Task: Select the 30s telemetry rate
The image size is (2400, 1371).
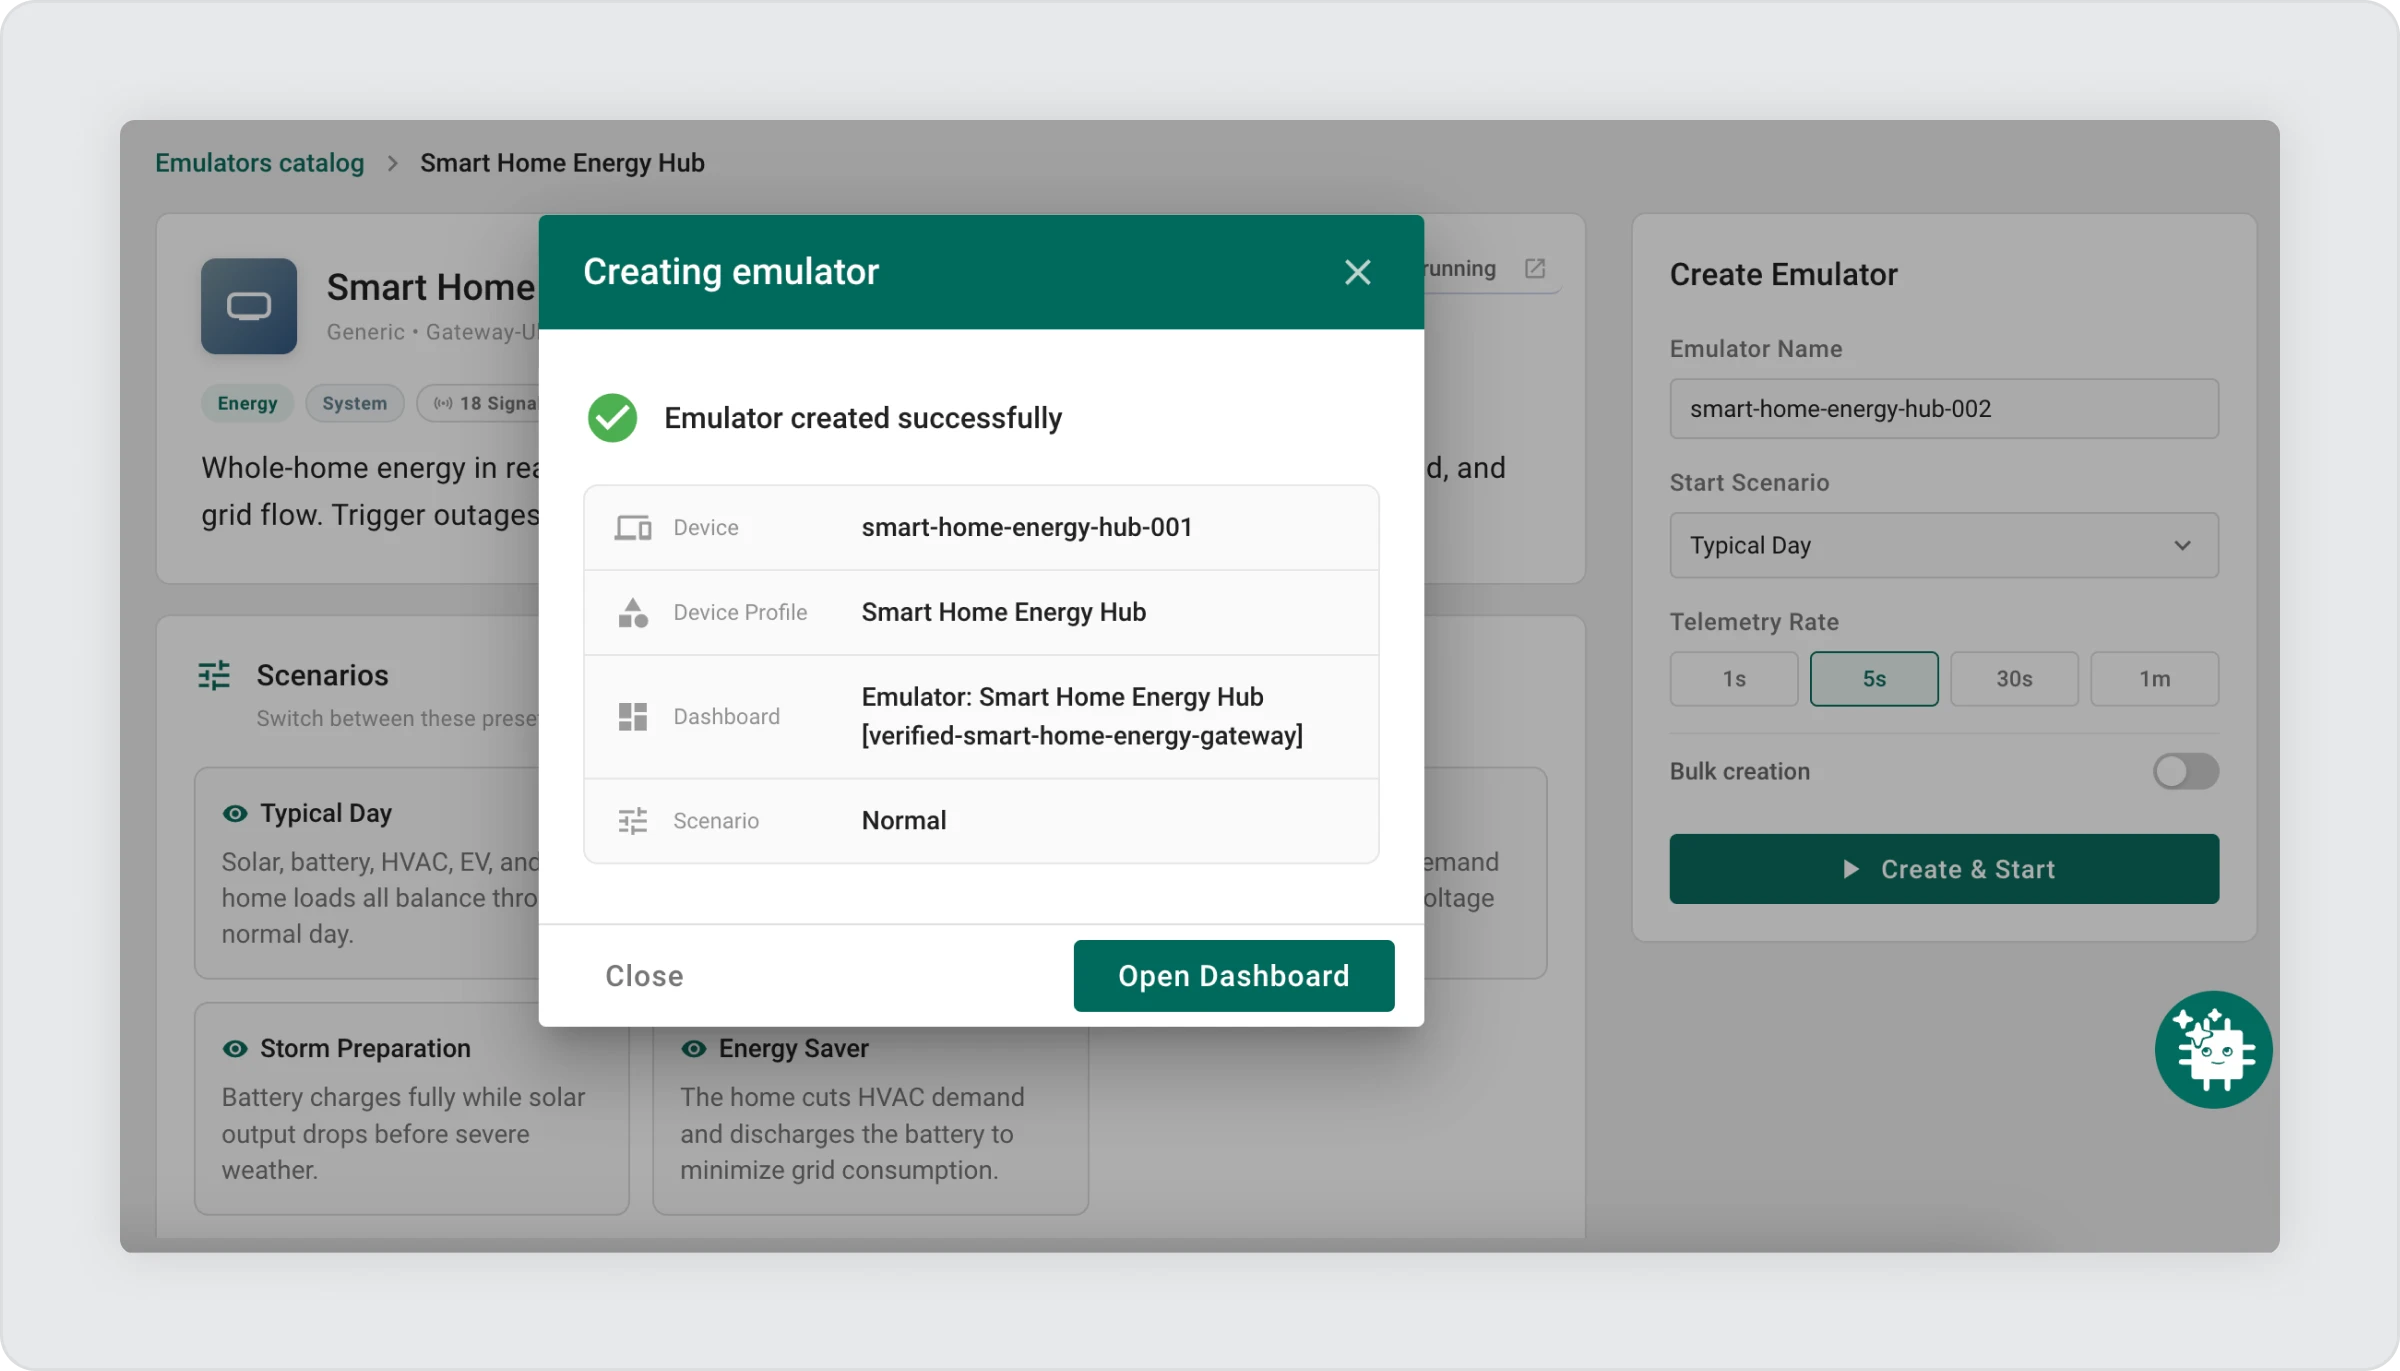Action: (x=2013, y=679)
